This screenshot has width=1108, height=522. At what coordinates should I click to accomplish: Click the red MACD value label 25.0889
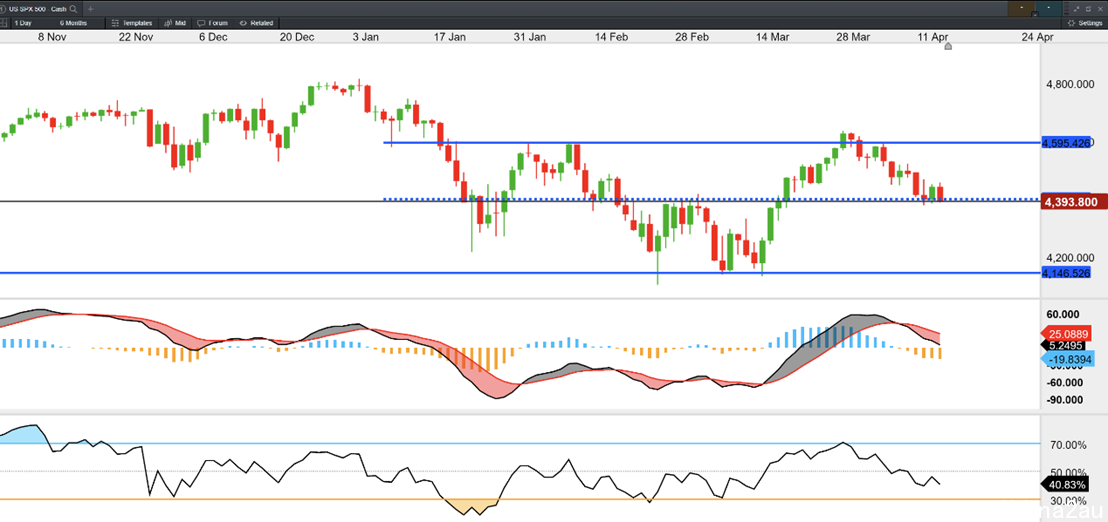tap(1073, 333)
